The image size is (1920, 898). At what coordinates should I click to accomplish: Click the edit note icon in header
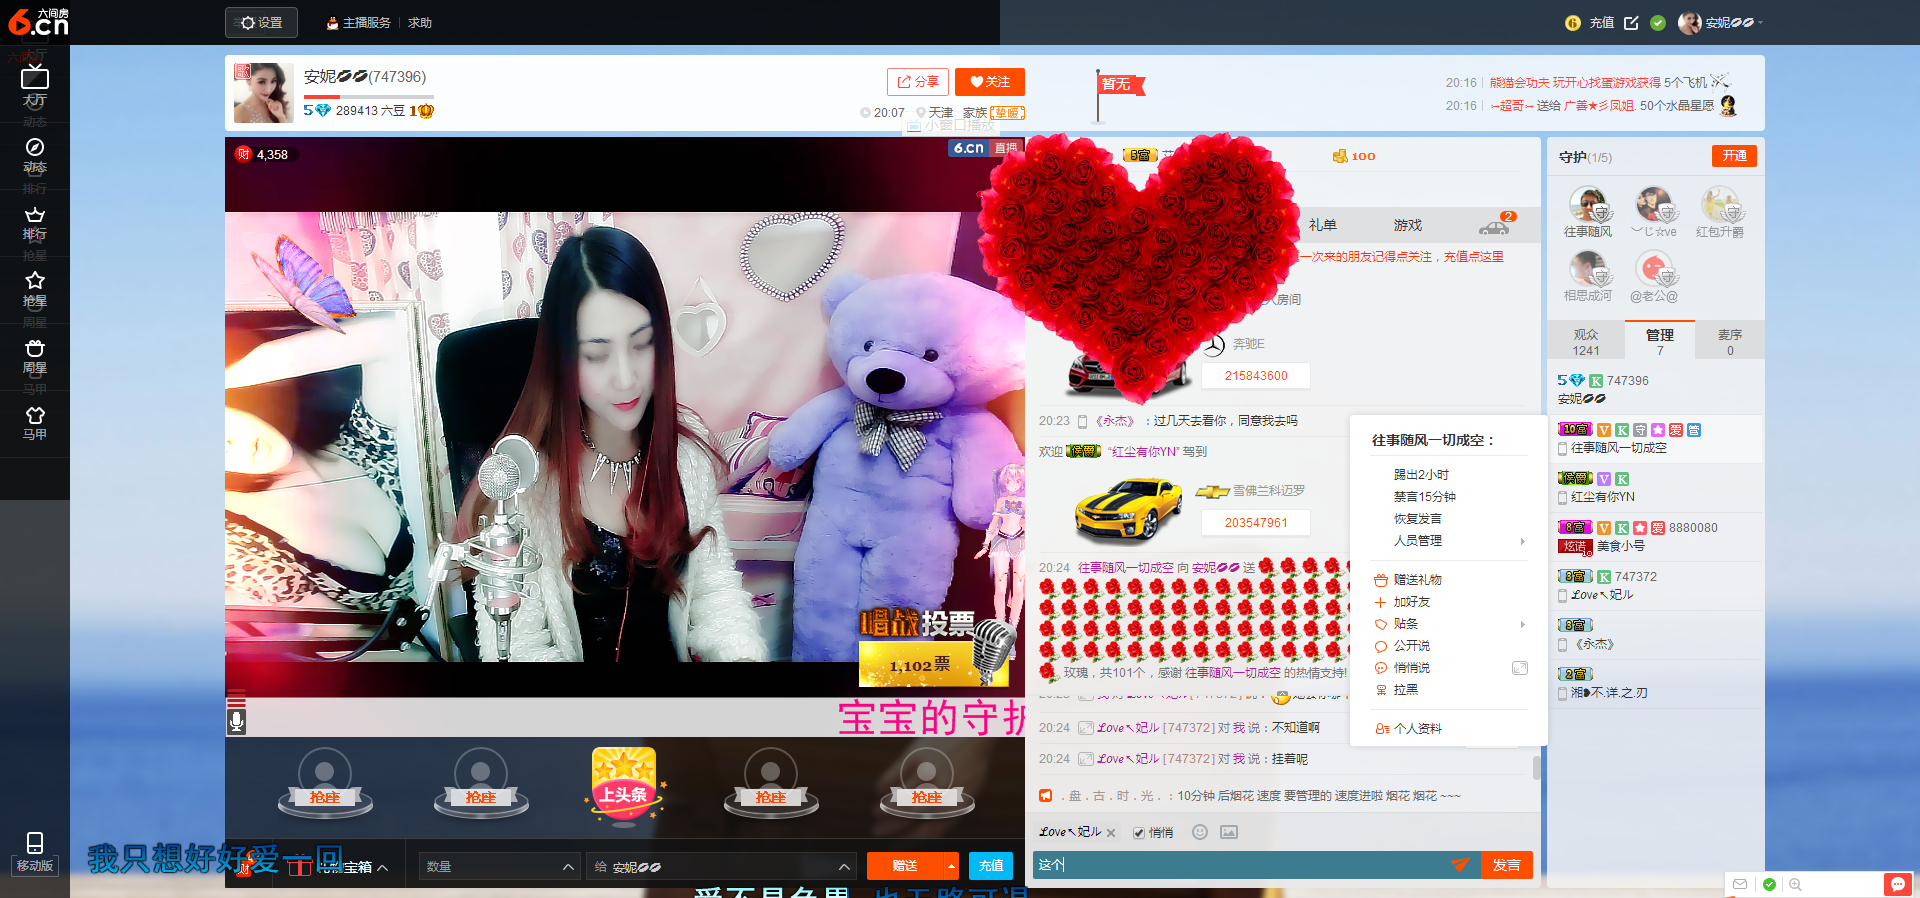(x=1631, y=23)
